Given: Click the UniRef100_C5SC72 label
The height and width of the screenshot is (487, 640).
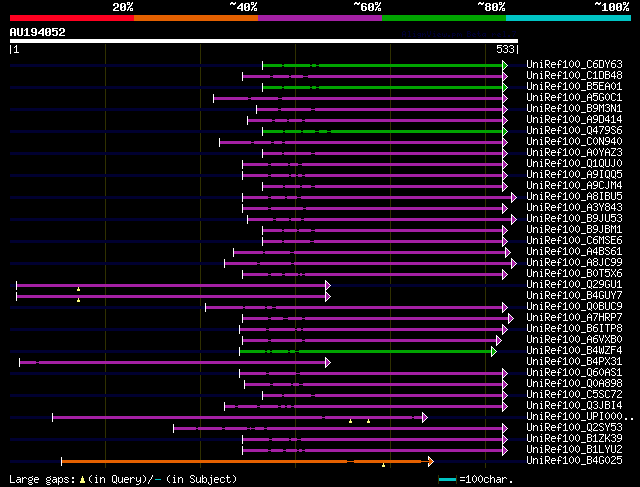Looking at the screenshot, I should click(x=574, y=395).
